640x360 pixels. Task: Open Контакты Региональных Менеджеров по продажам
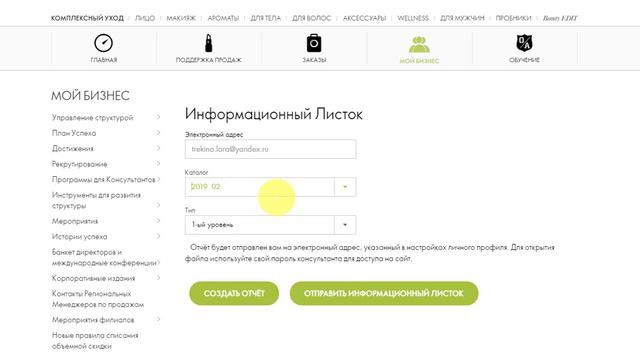98,299
